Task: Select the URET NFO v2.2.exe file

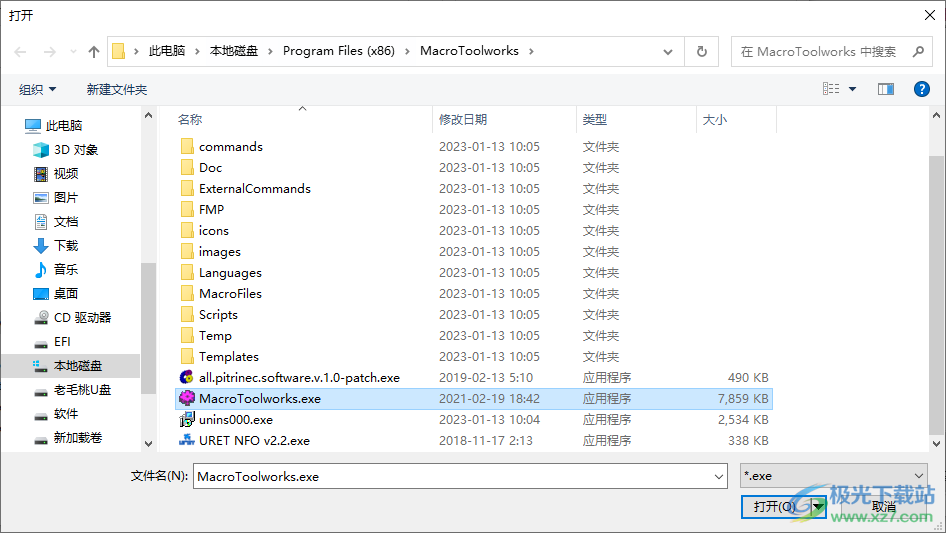Action: coord(254,441)
